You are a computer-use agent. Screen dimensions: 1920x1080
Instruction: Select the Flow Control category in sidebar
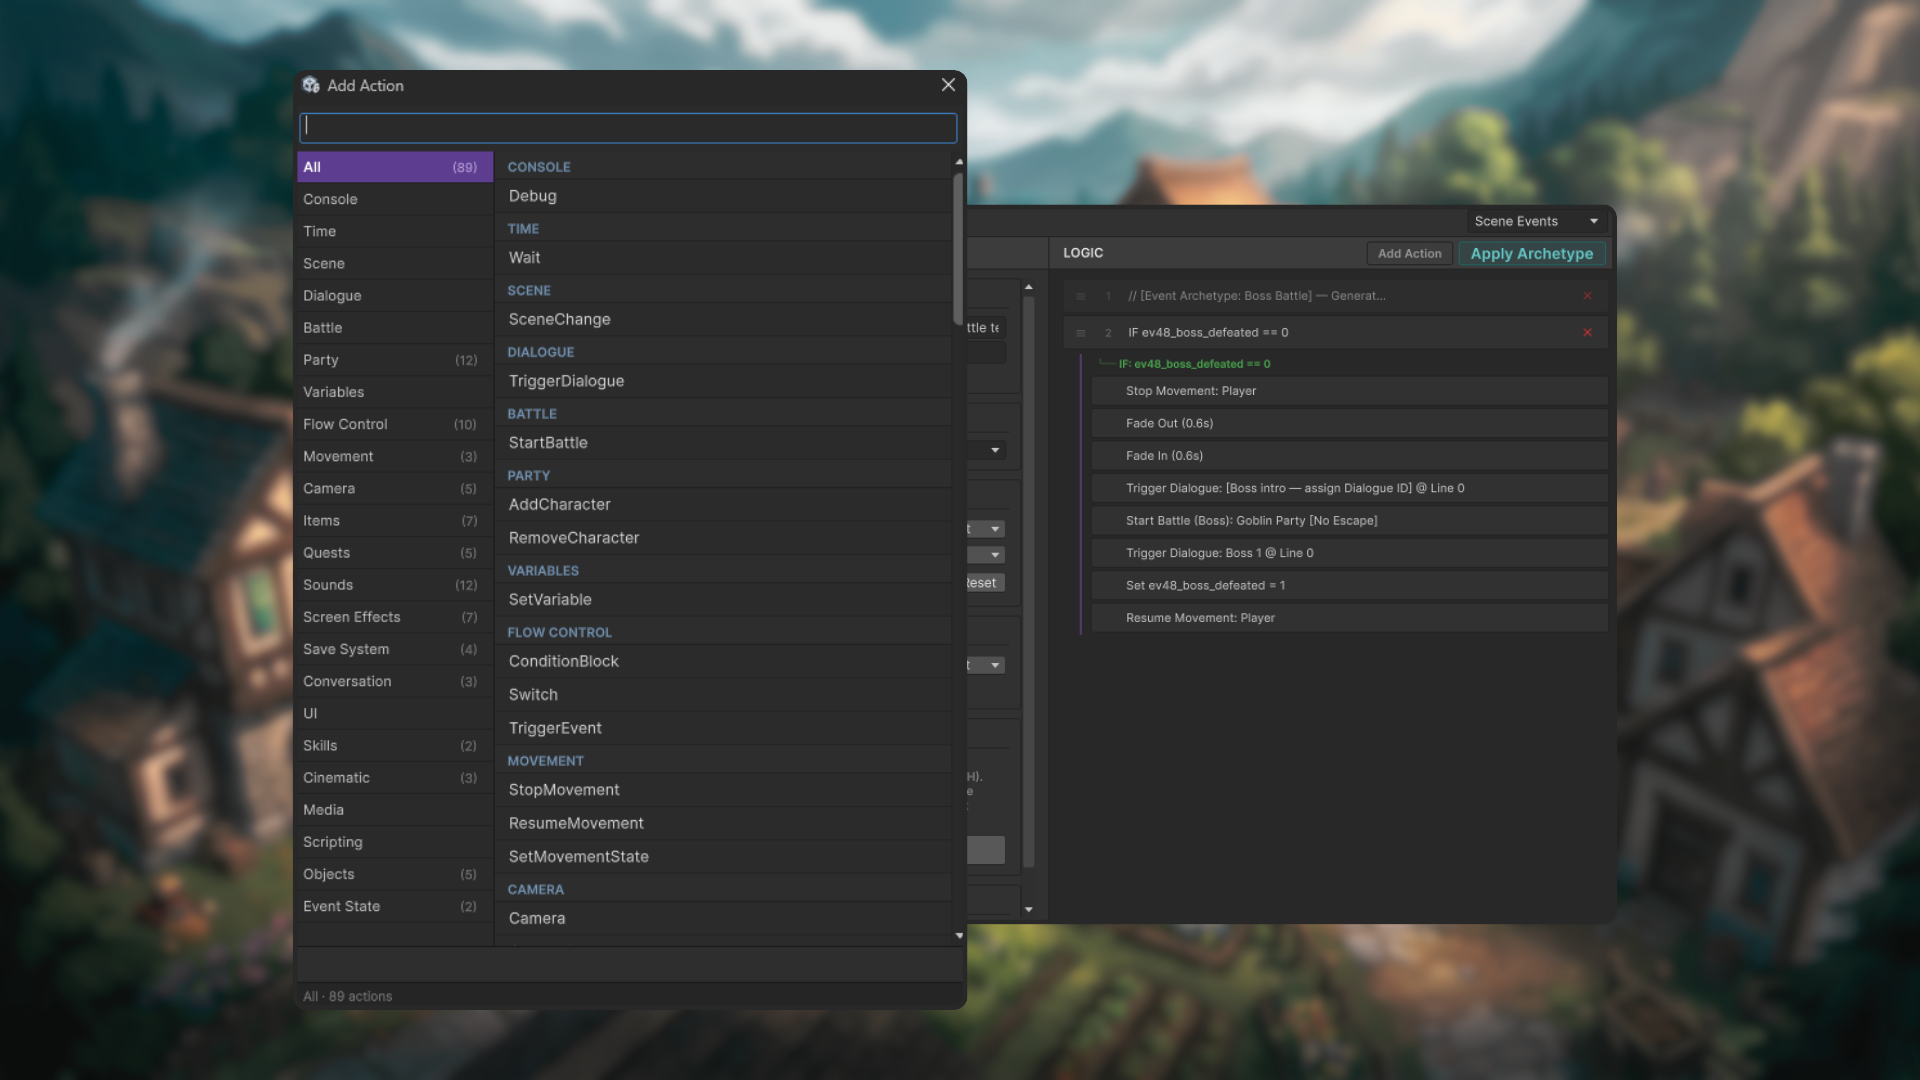[x=395, y=424]
